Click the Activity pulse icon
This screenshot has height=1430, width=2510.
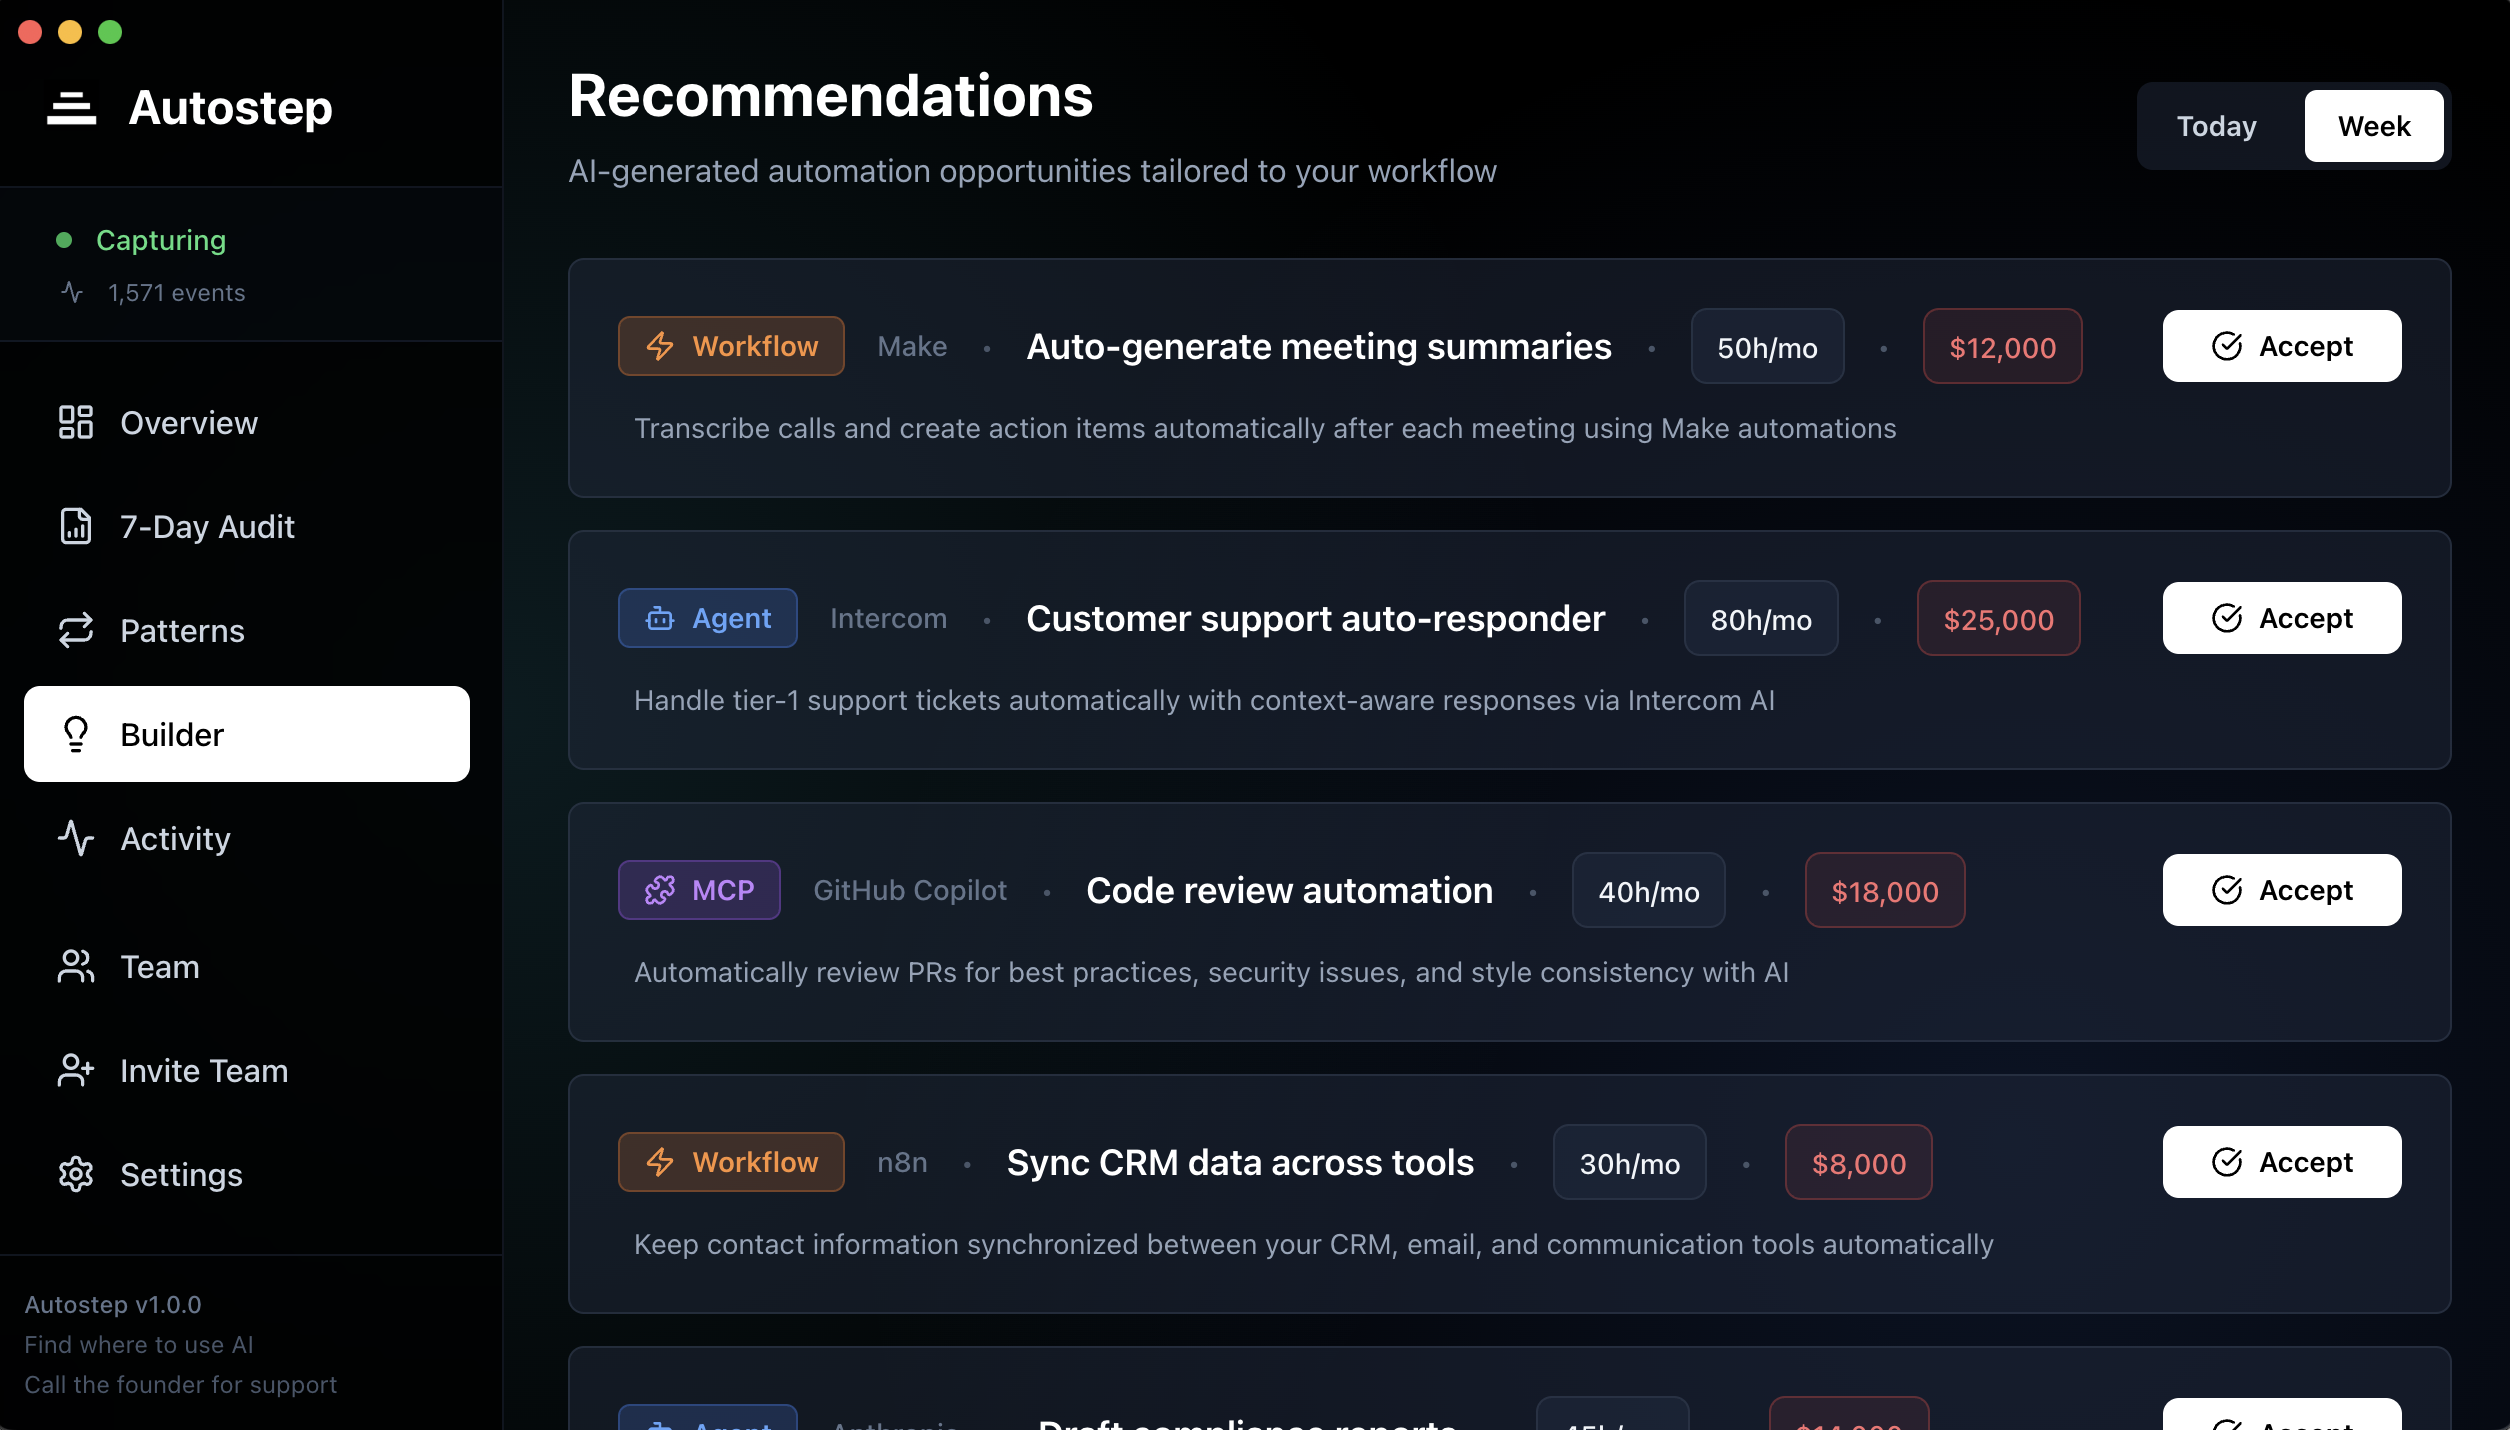[x=76, y=839]
